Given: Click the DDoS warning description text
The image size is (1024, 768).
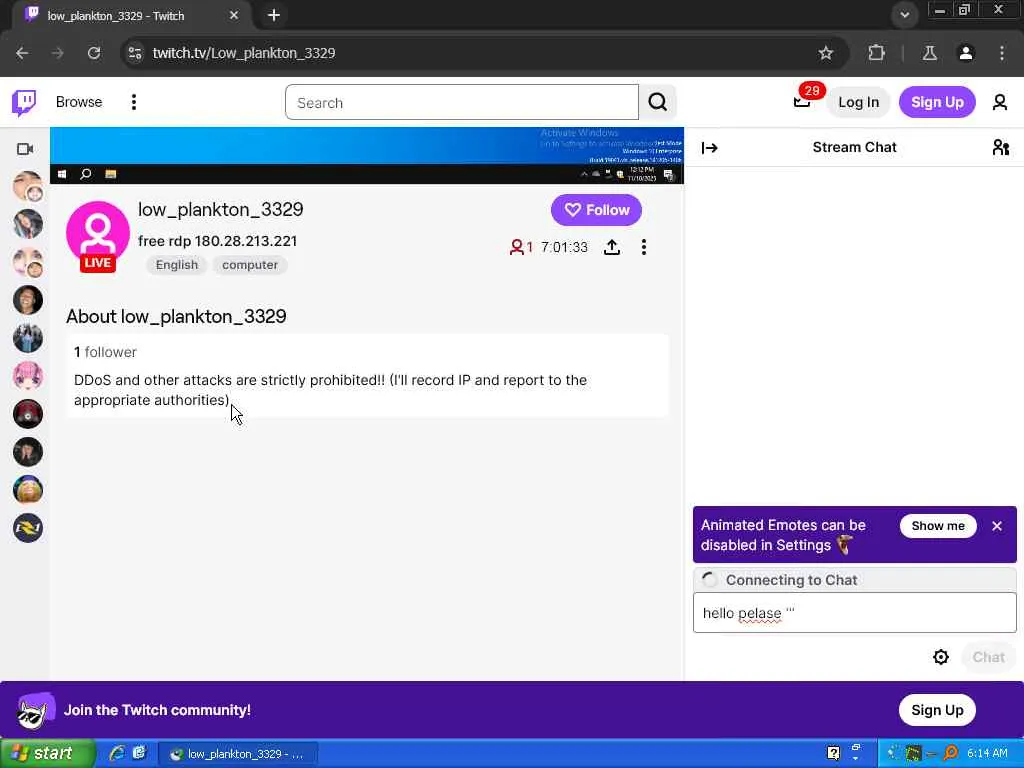Looking at the screenshot, I should click(330, 390).
